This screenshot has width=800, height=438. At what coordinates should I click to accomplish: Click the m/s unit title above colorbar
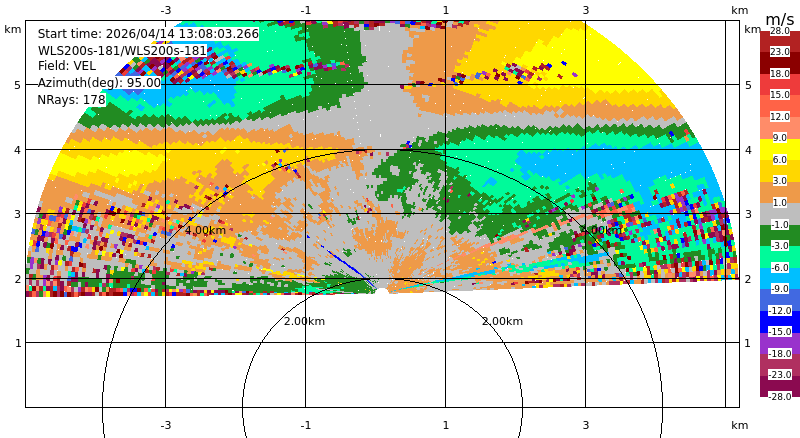click(780, 19)
